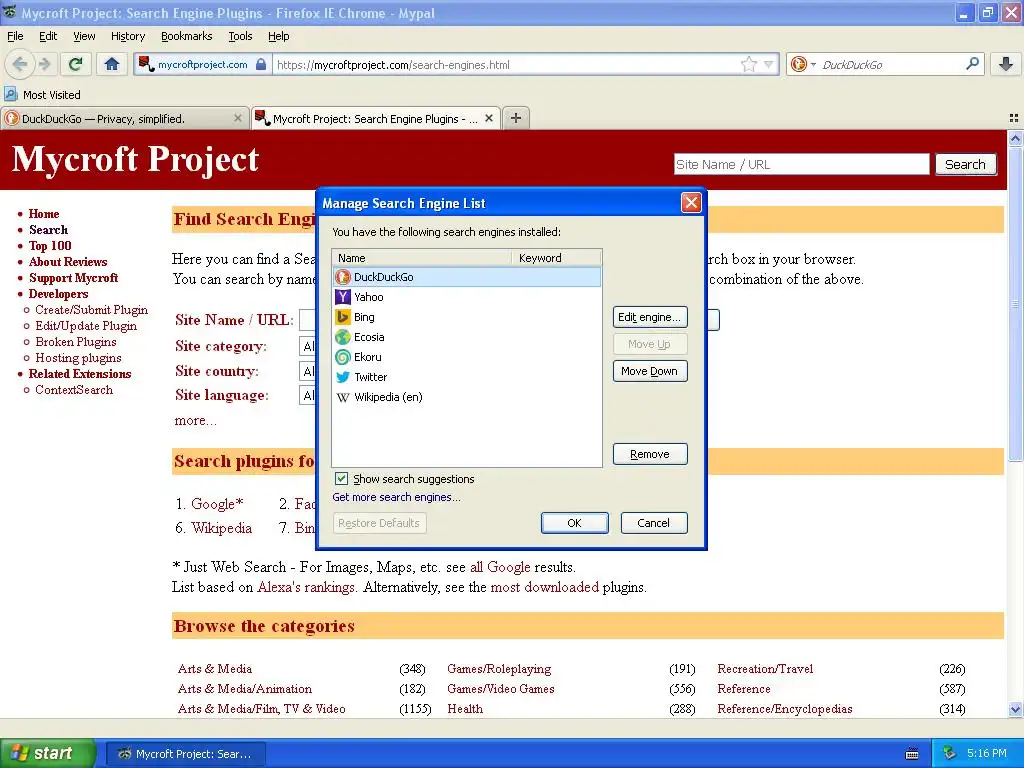Open the Games/Video Games category
This screenshot has width=1024, height=768.
pos(501,689)
